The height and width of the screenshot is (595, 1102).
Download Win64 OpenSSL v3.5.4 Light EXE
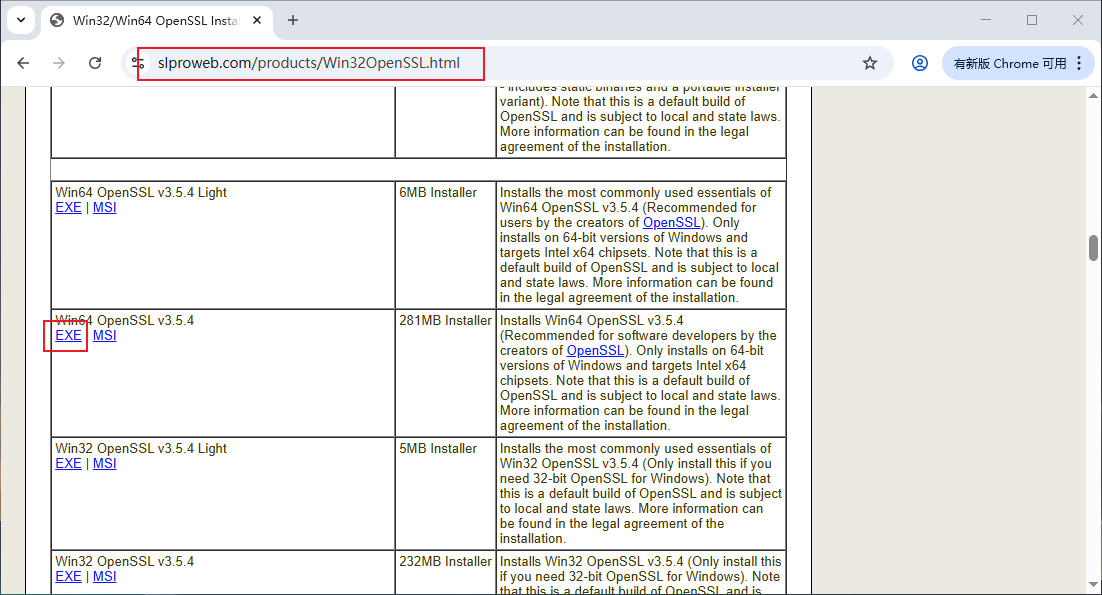click(68, 208)
